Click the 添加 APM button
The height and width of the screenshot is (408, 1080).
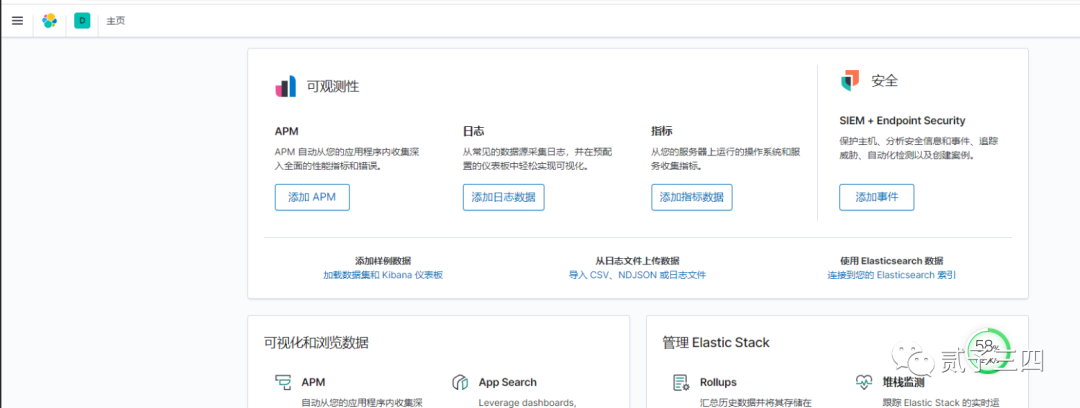pyautogui.click(x=312, y=197)
